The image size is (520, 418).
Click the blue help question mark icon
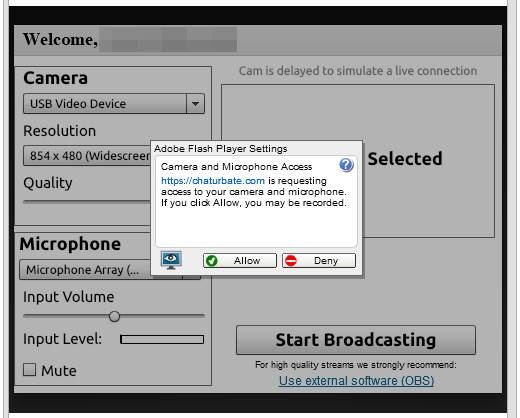coord(346,165)
